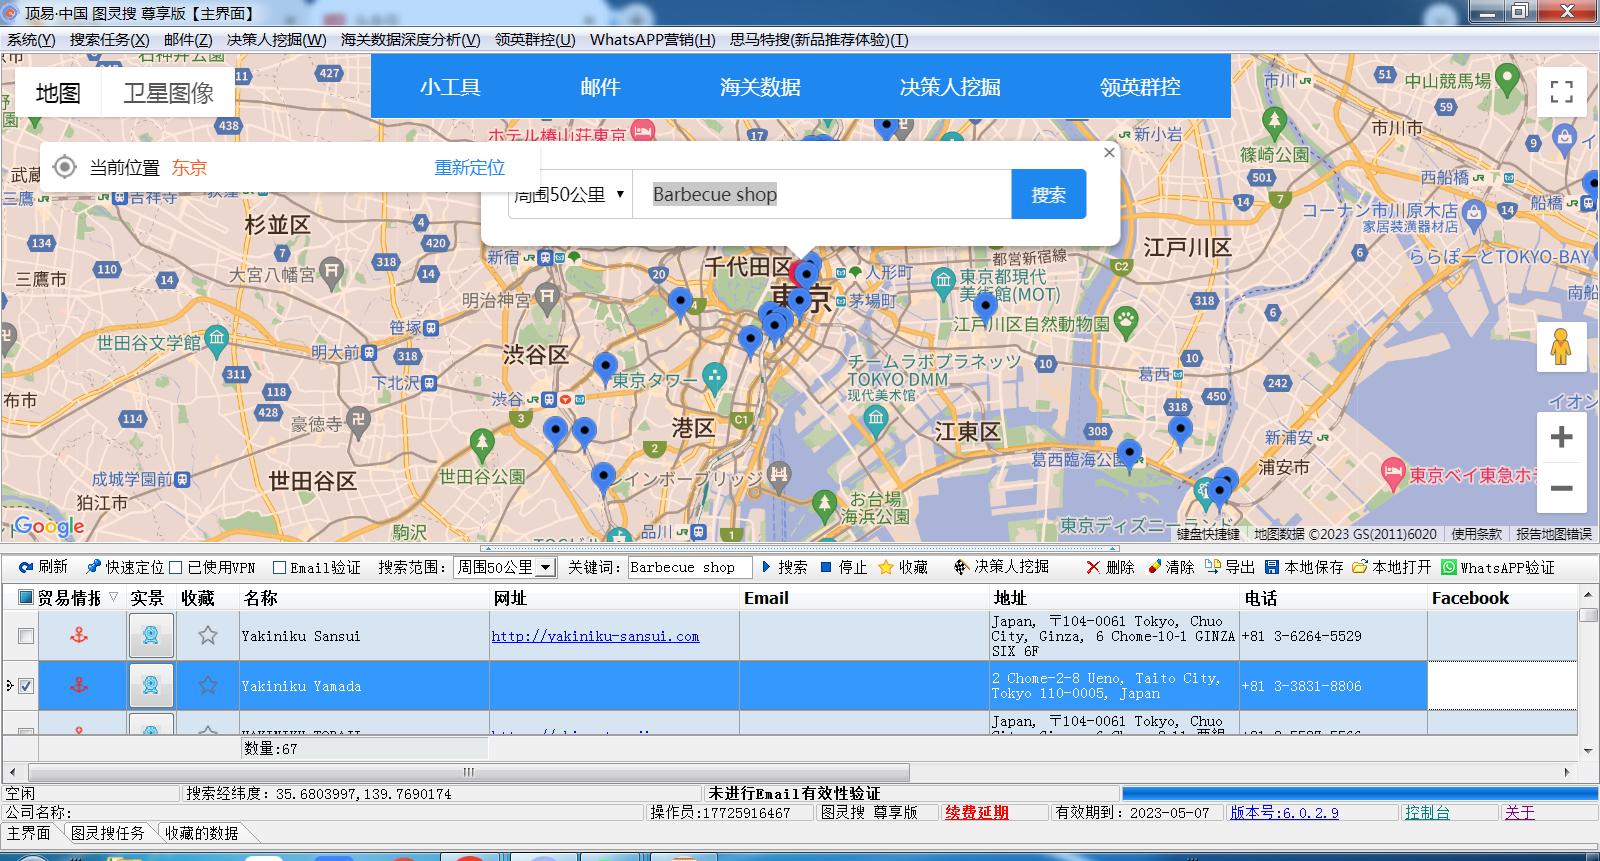Open 领英群控(U) menu
This screenshot has width=1600, height=861.
coord(535,40)
